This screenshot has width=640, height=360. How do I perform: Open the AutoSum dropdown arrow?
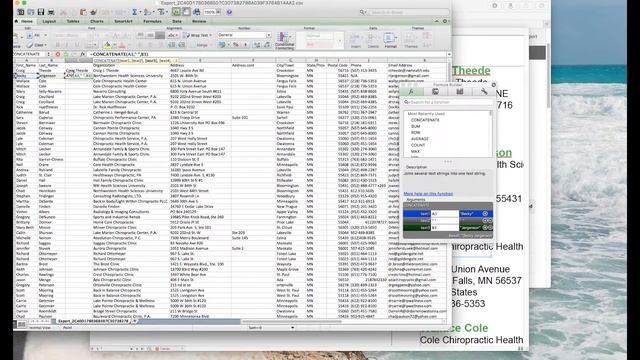tap(140, 12)
